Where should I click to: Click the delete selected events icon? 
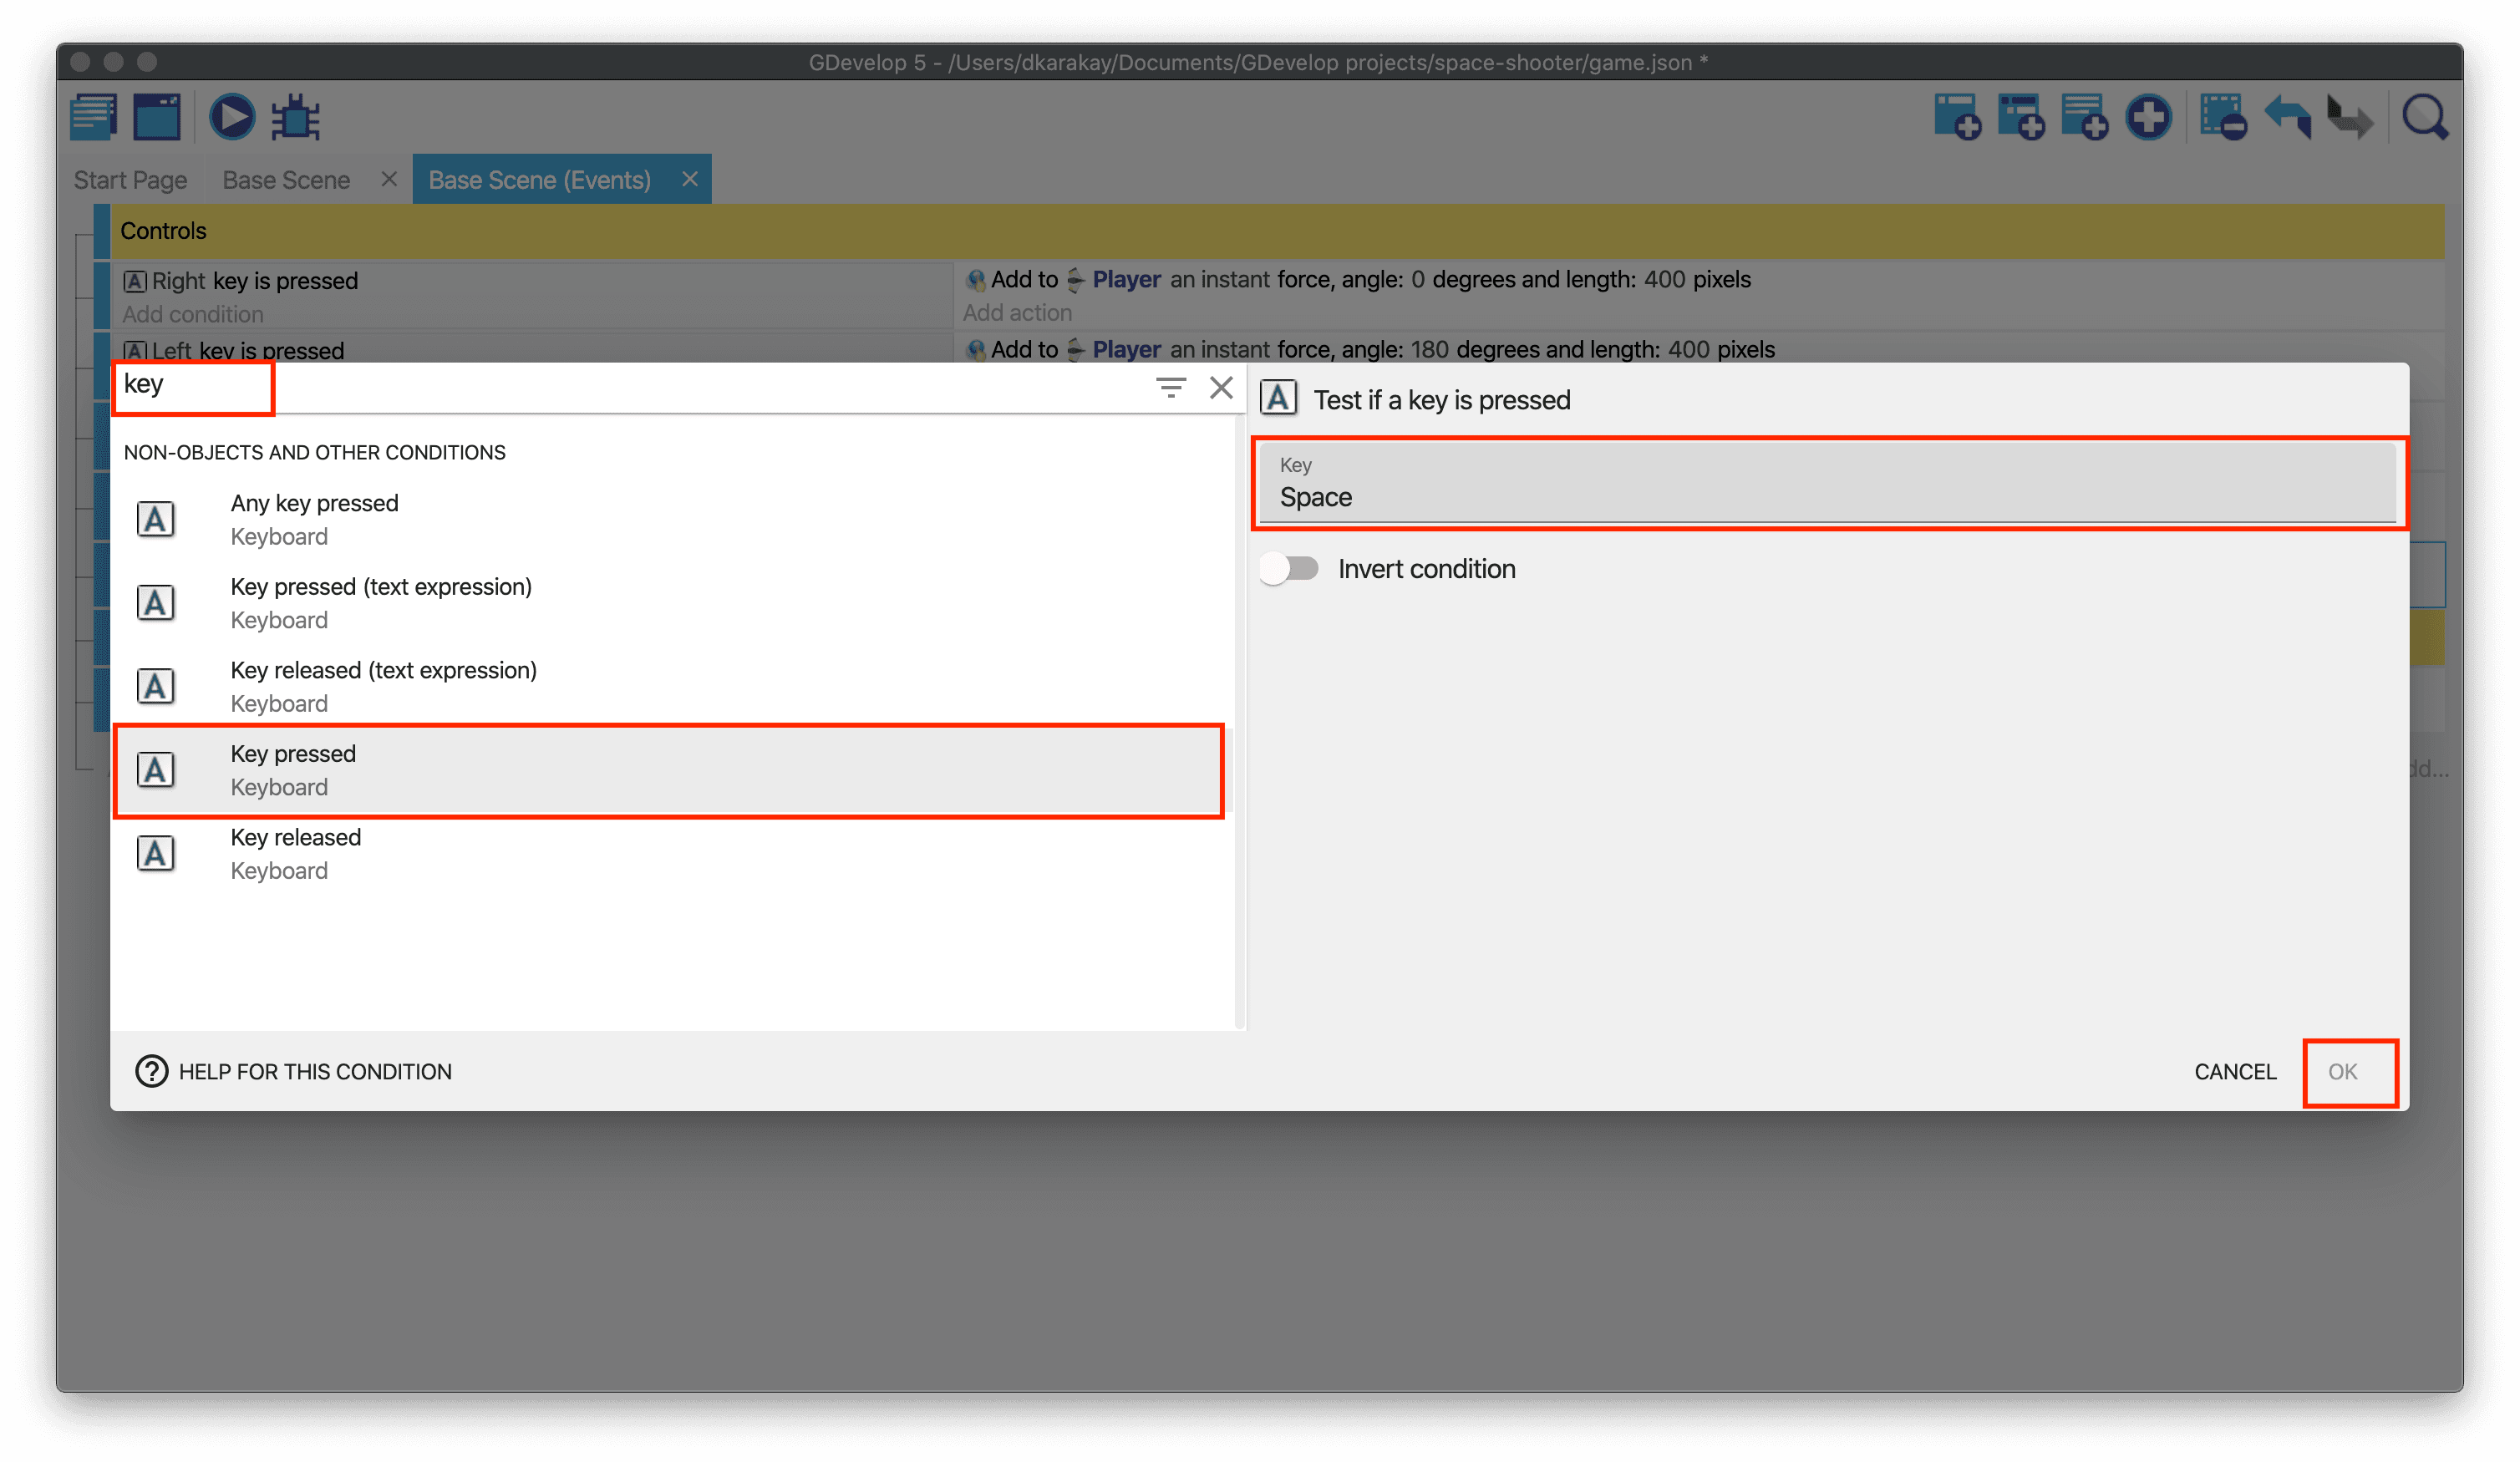[2222, 118]
